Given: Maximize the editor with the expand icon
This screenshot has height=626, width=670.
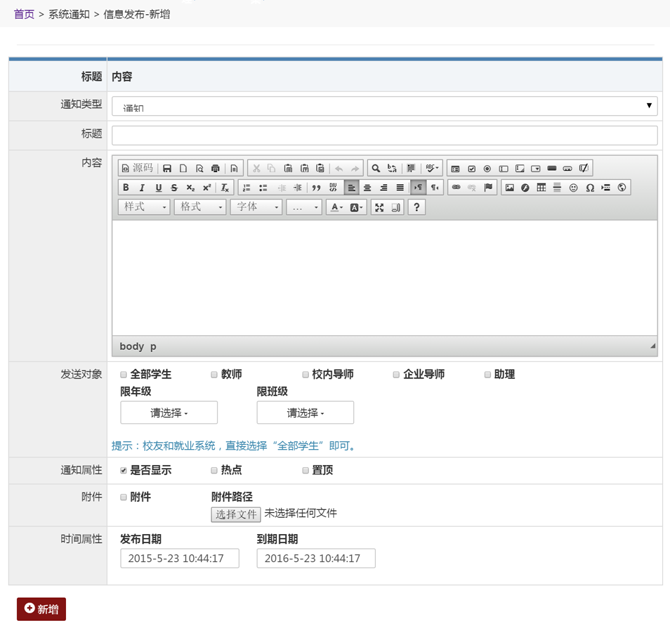Looking at the screenshot, I should (379, 208).
